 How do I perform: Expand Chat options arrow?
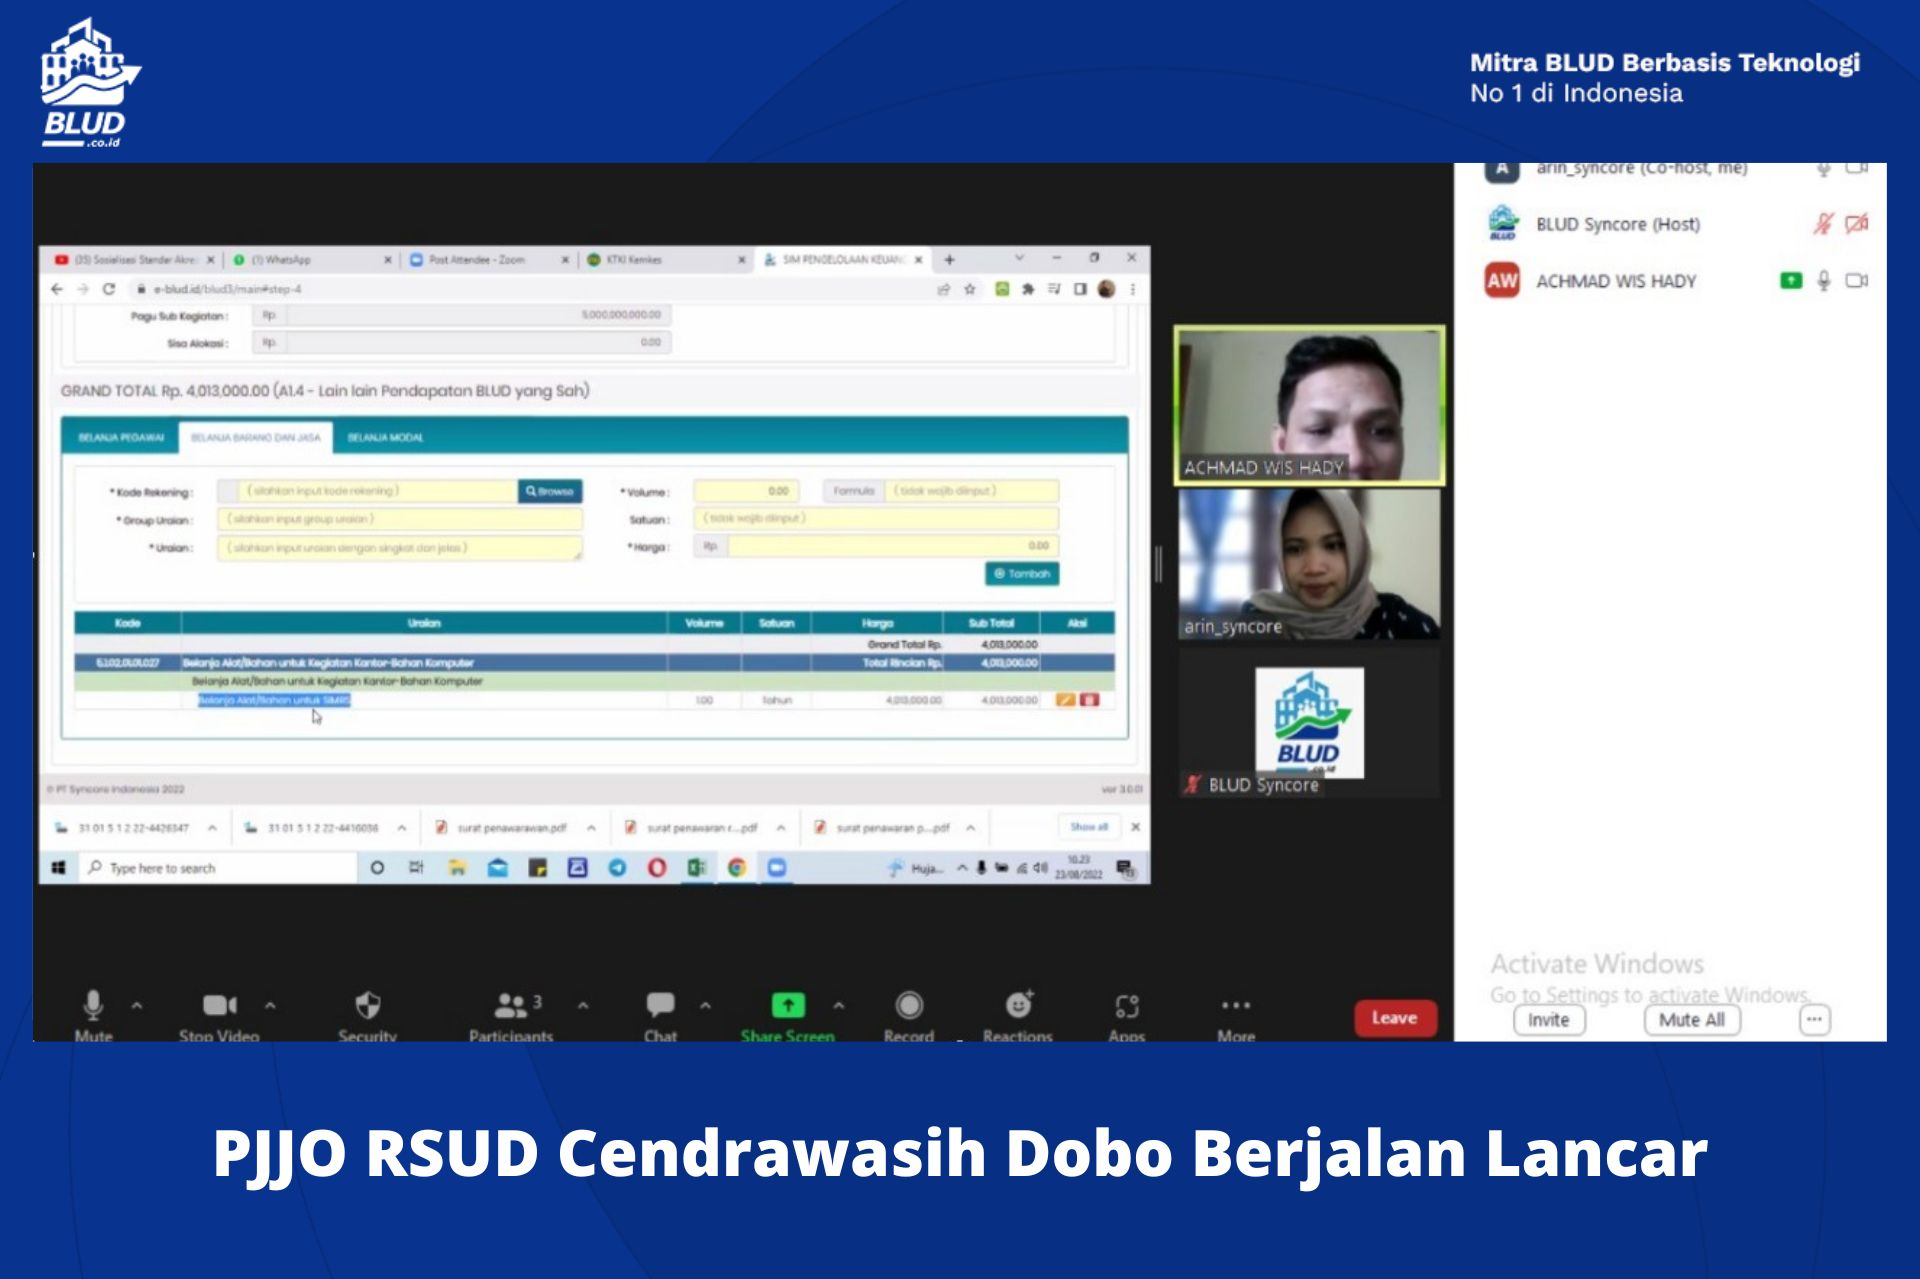(x=706, y=1005)
